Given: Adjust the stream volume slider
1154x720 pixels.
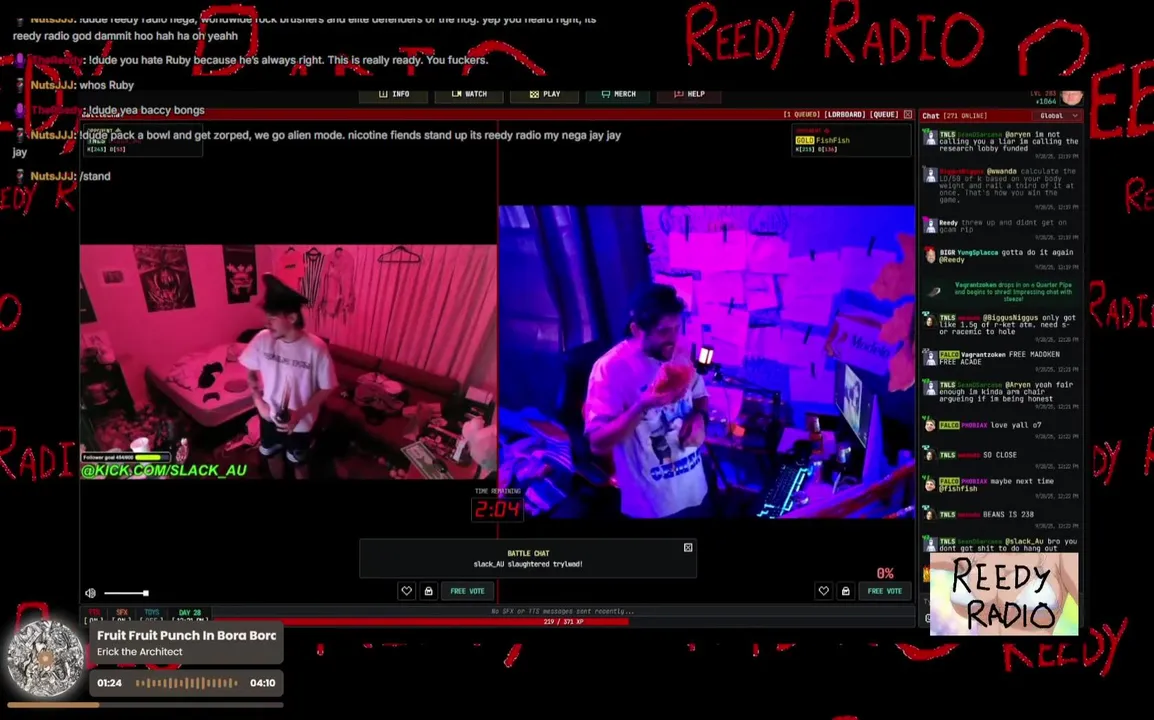Looking at the screenshot, I should [126, 593].
